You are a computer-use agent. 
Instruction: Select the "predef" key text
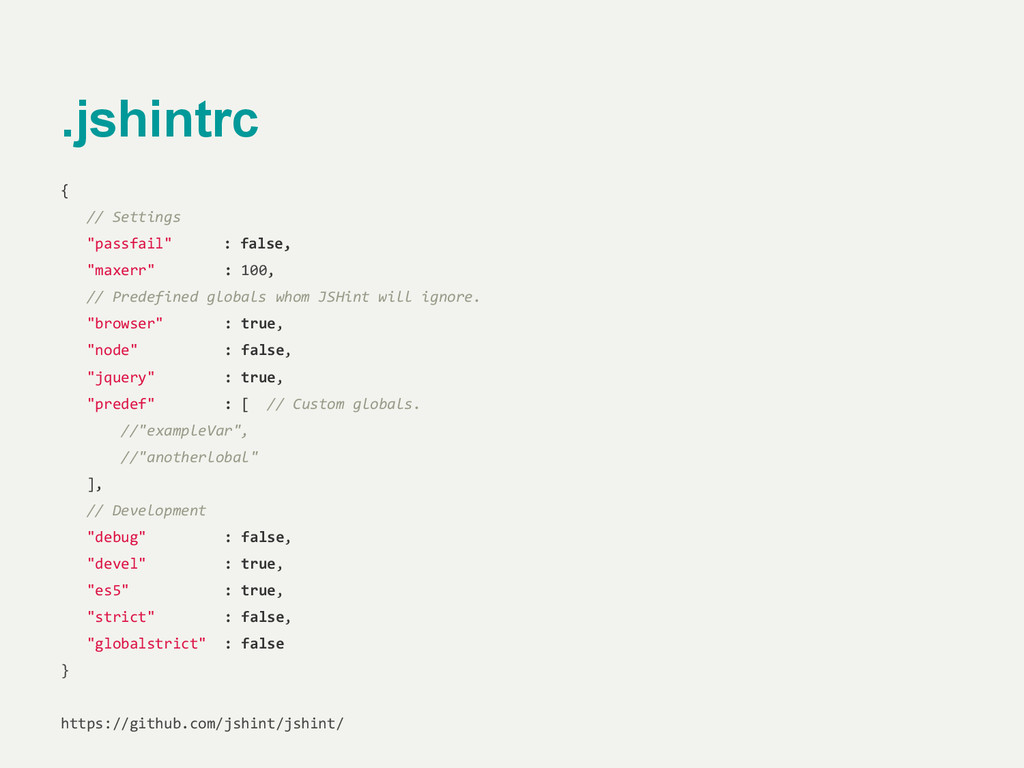[121, 404]
